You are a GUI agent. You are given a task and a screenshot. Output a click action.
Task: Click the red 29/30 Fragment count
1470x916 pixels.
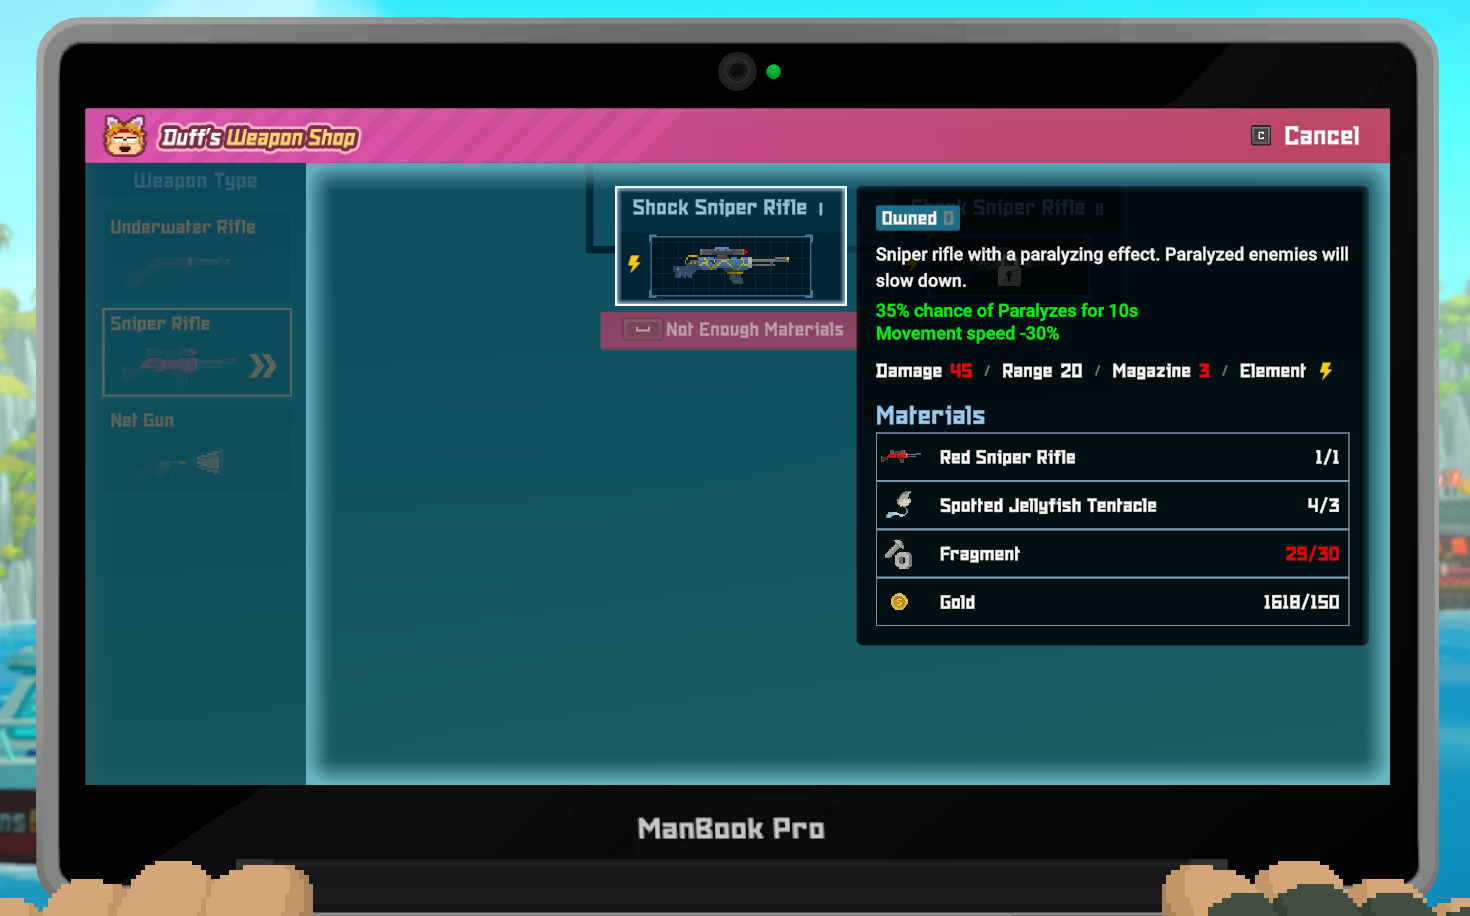(x=1312, y=554)
